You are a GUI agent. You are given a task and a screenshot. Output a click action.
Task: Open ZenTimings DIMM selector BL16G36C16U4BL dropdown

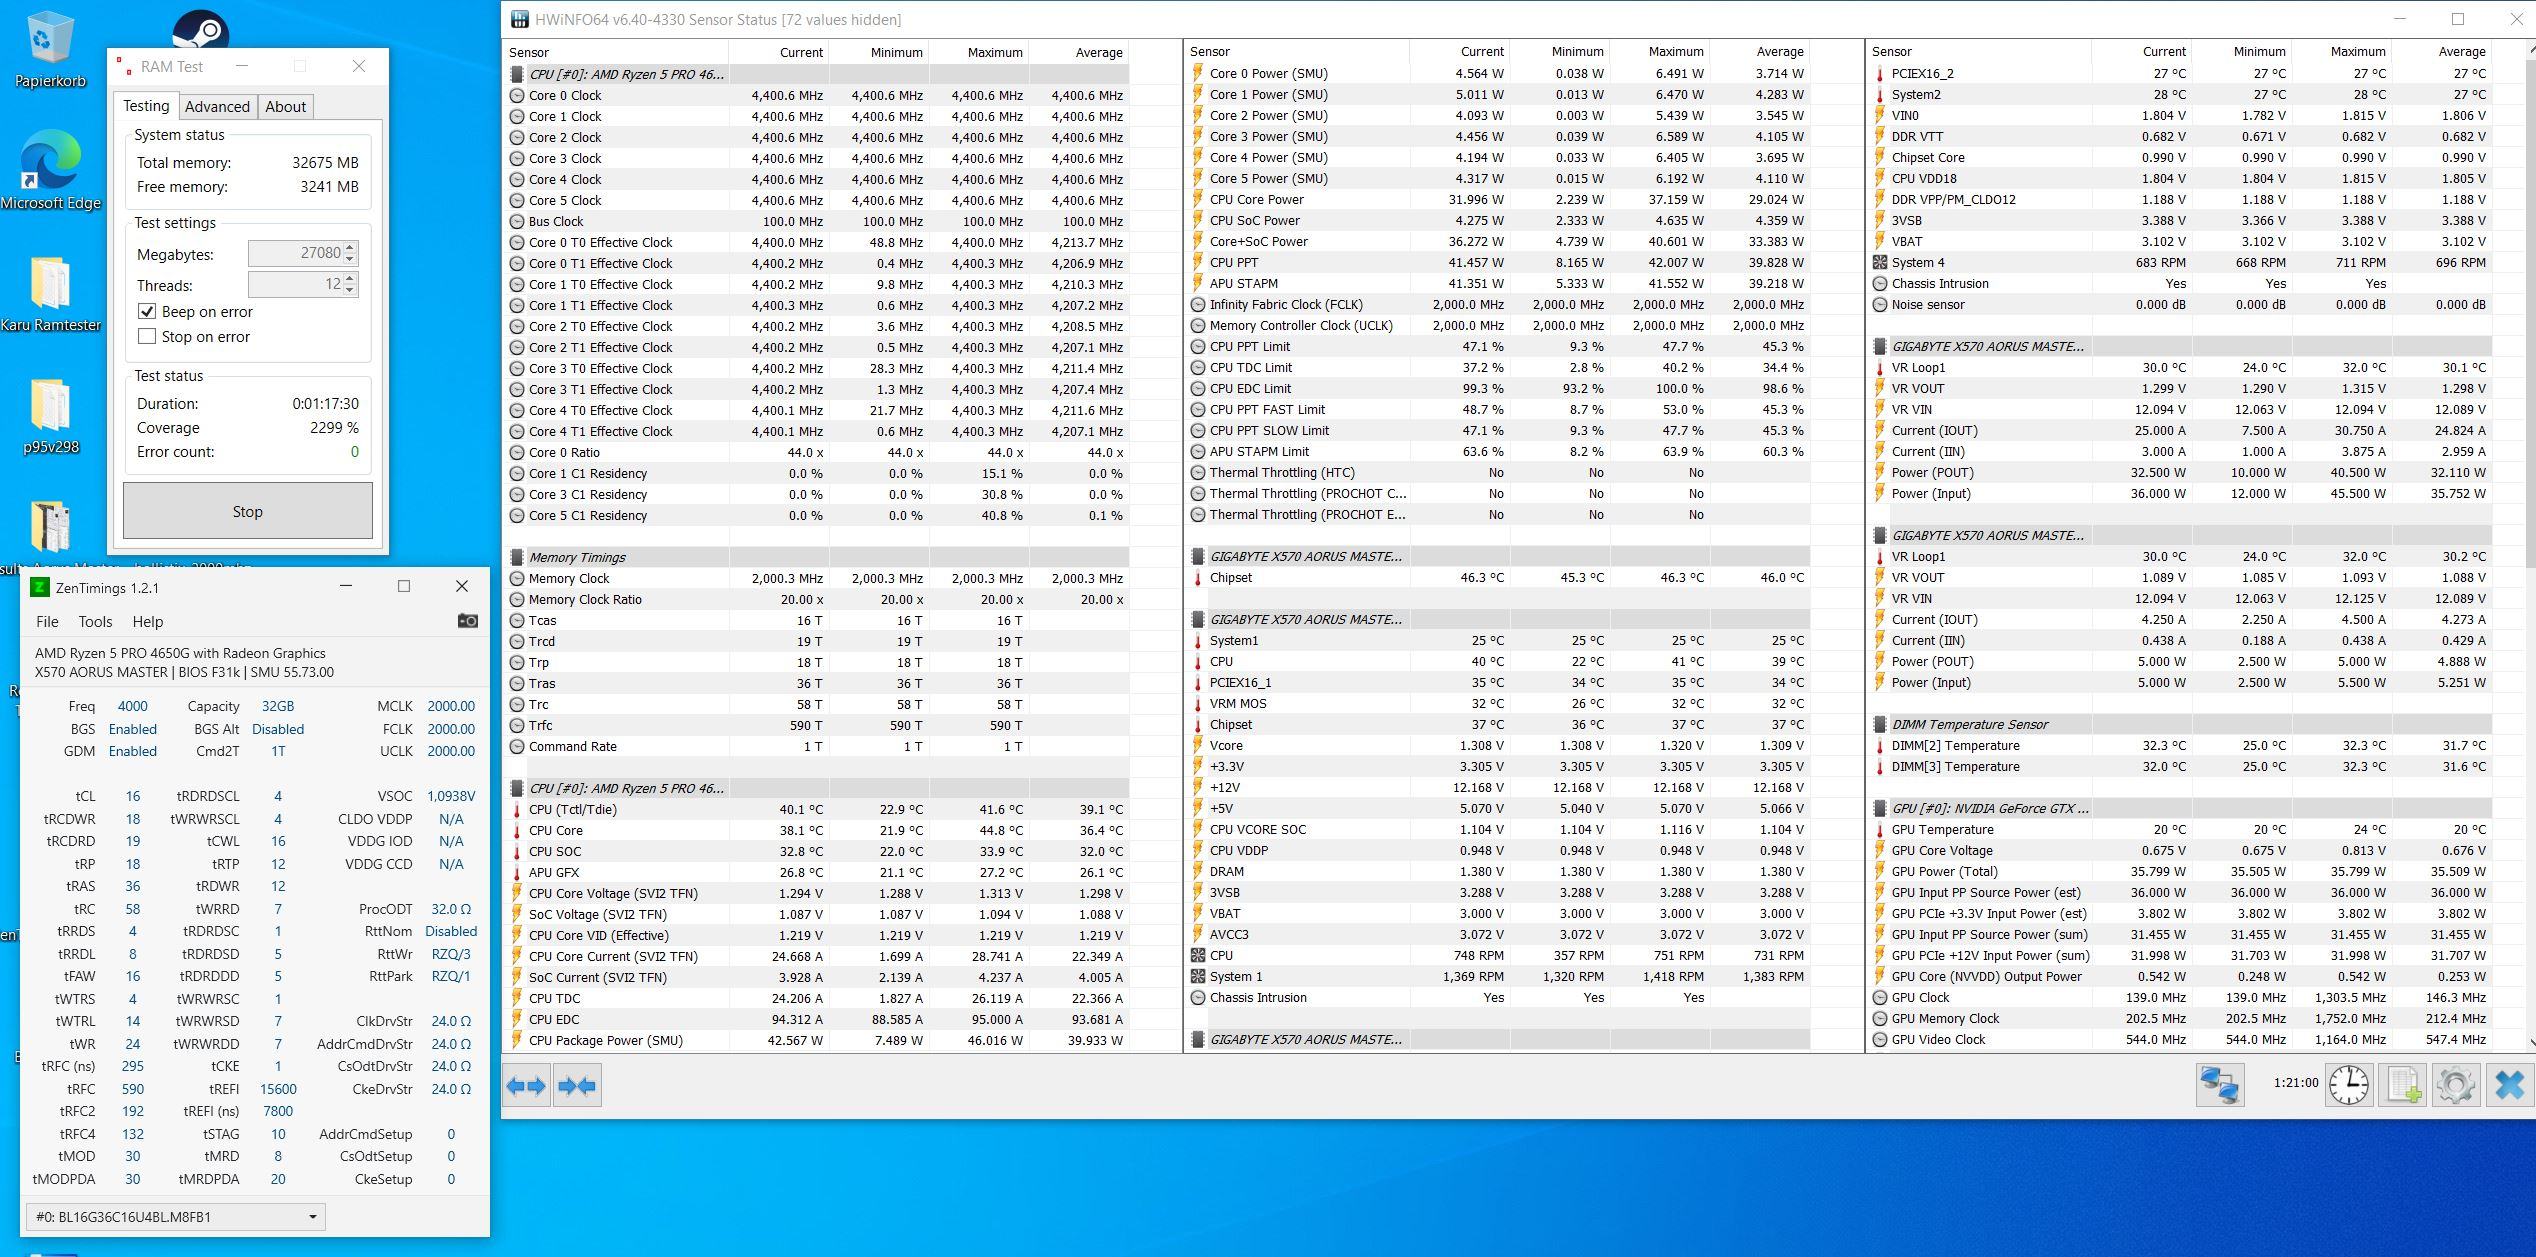tap(175, 1217)
